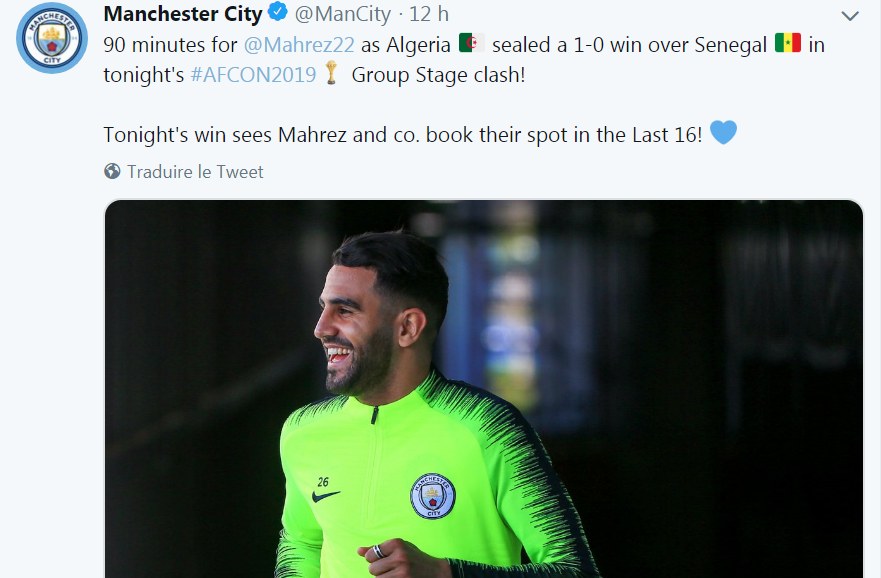Click the Manchester City profile avatar

(51, 38)
